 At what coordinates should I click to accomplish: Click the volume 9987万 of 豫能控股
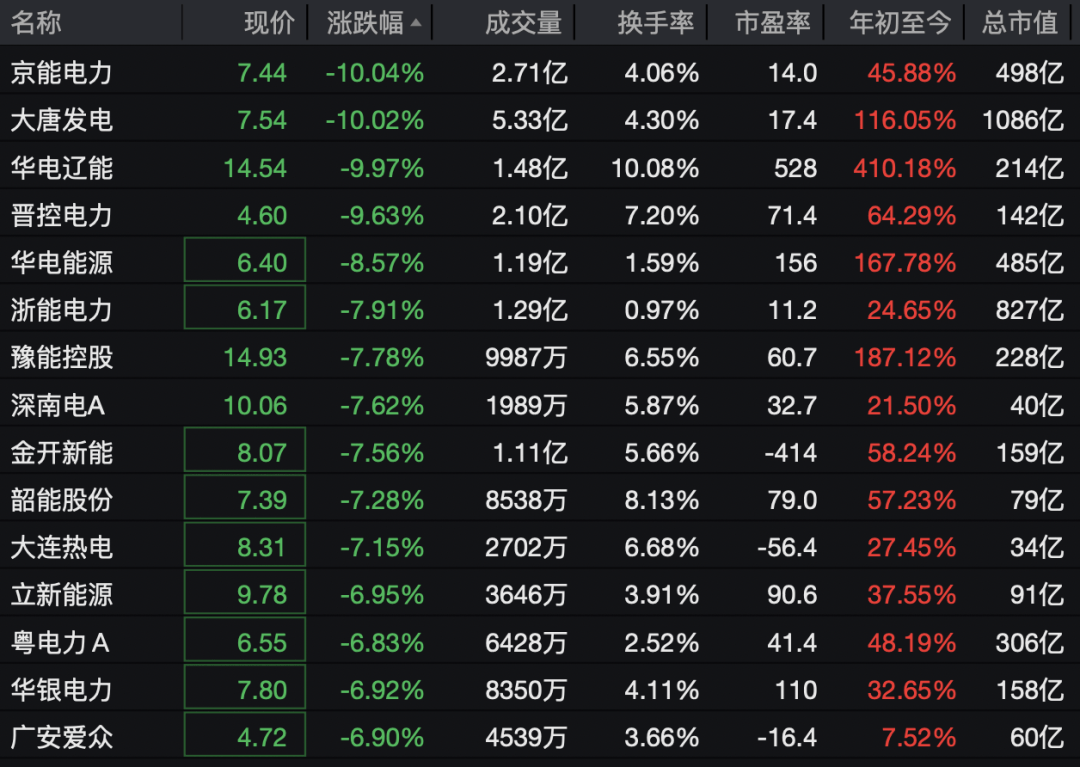[x=526, y=358]
